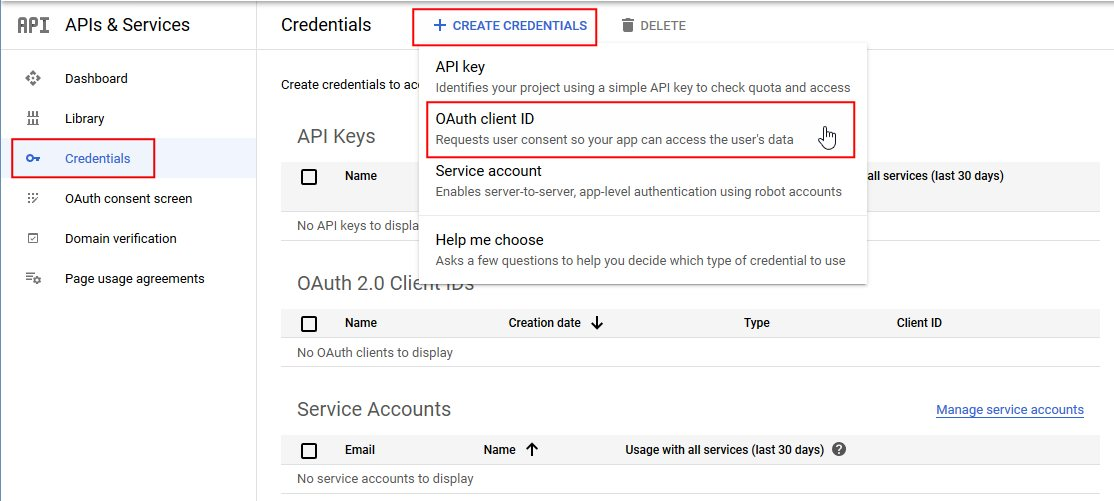Pick Help me choose option

point(640,249)
